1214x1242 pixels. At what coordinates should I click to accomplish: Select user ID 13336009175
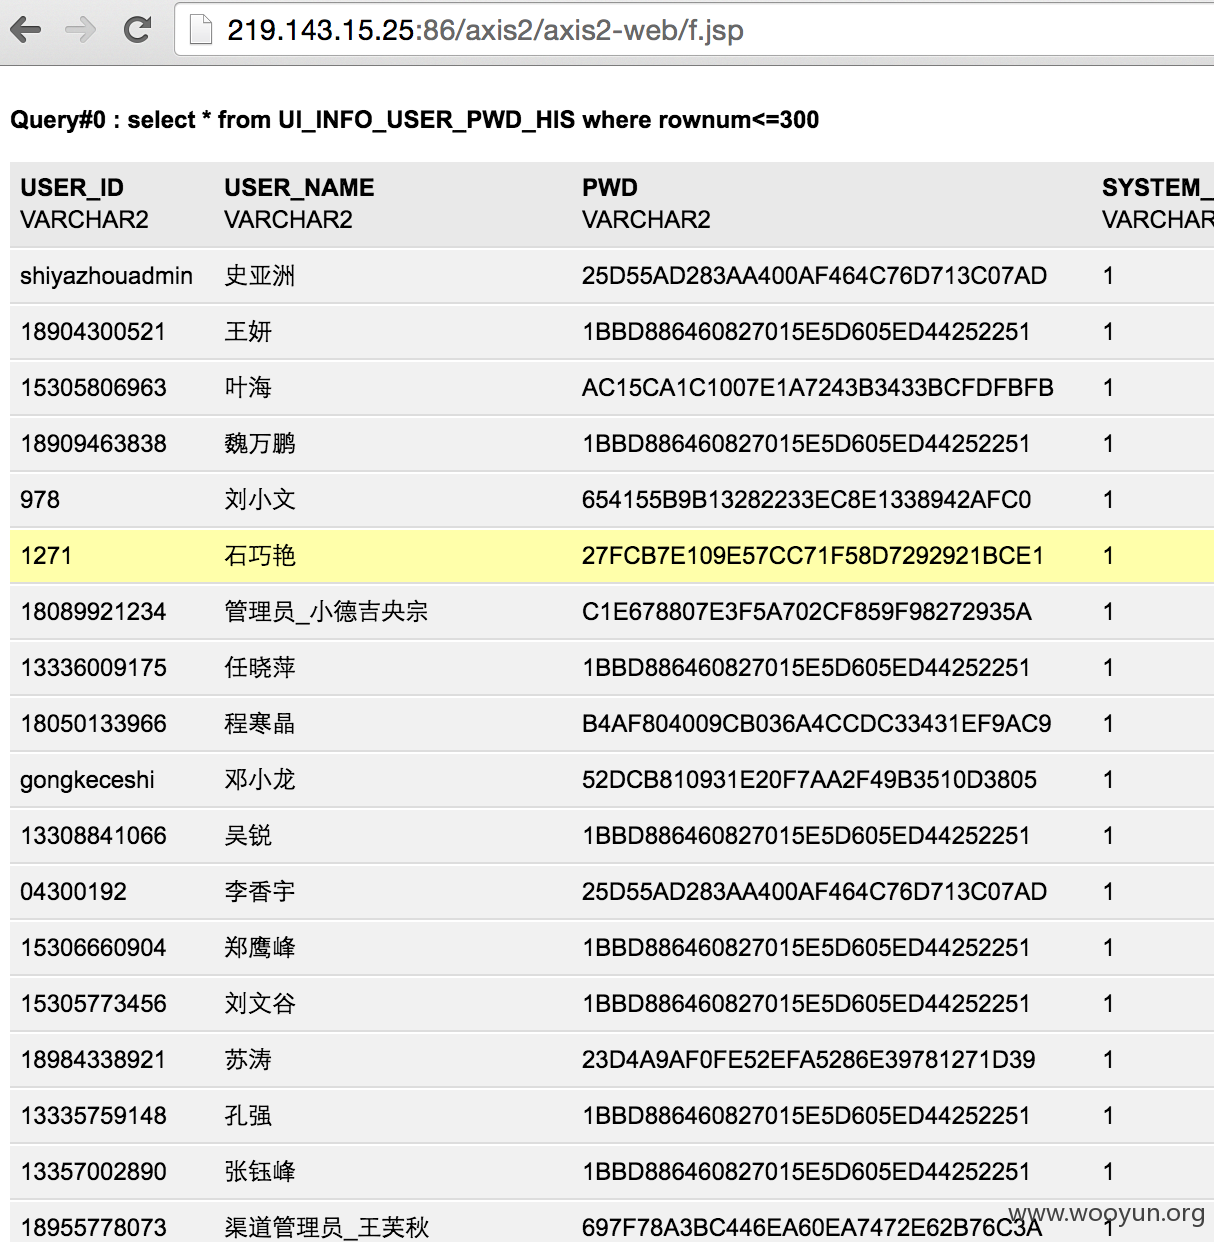coord(93,668)
